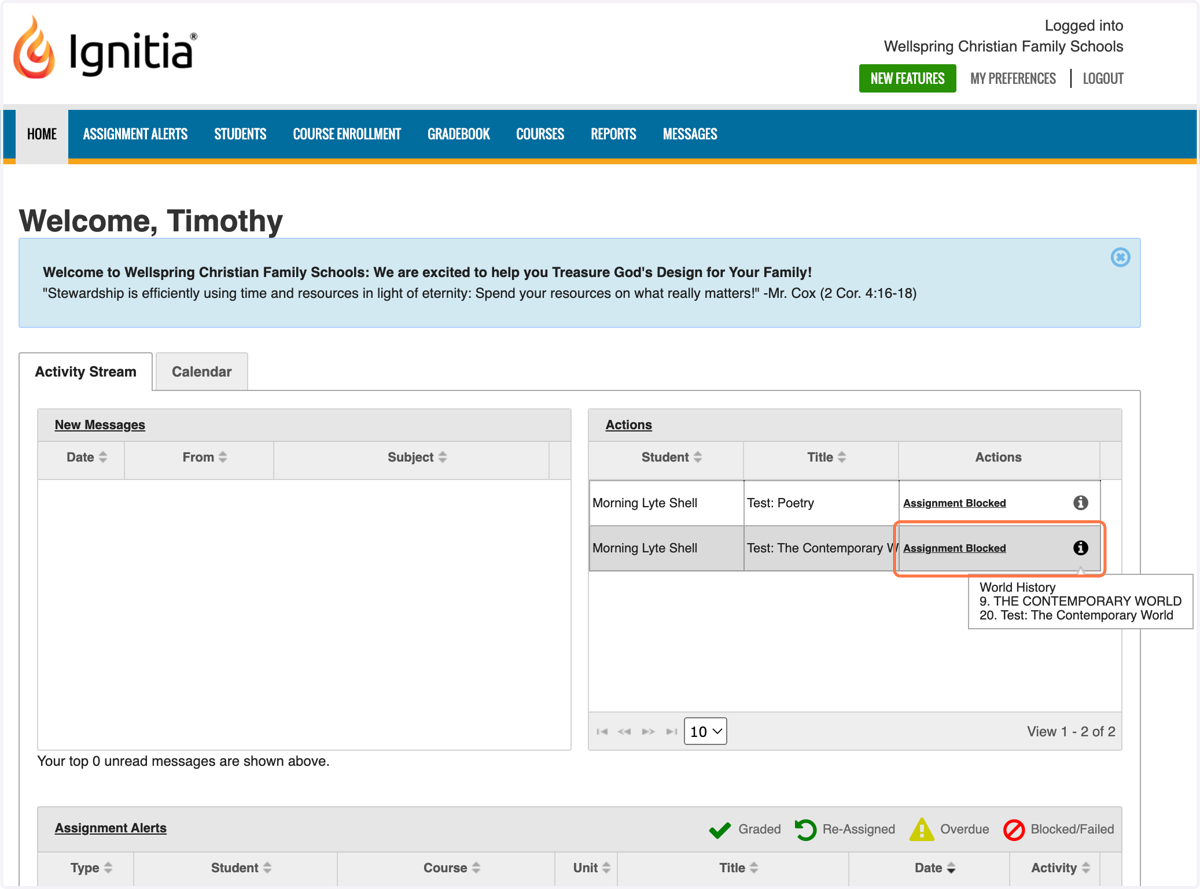The width and height of the screenshot is (1200, 889).
Task: Open the Reports menu
Action: tap(614, 134)
